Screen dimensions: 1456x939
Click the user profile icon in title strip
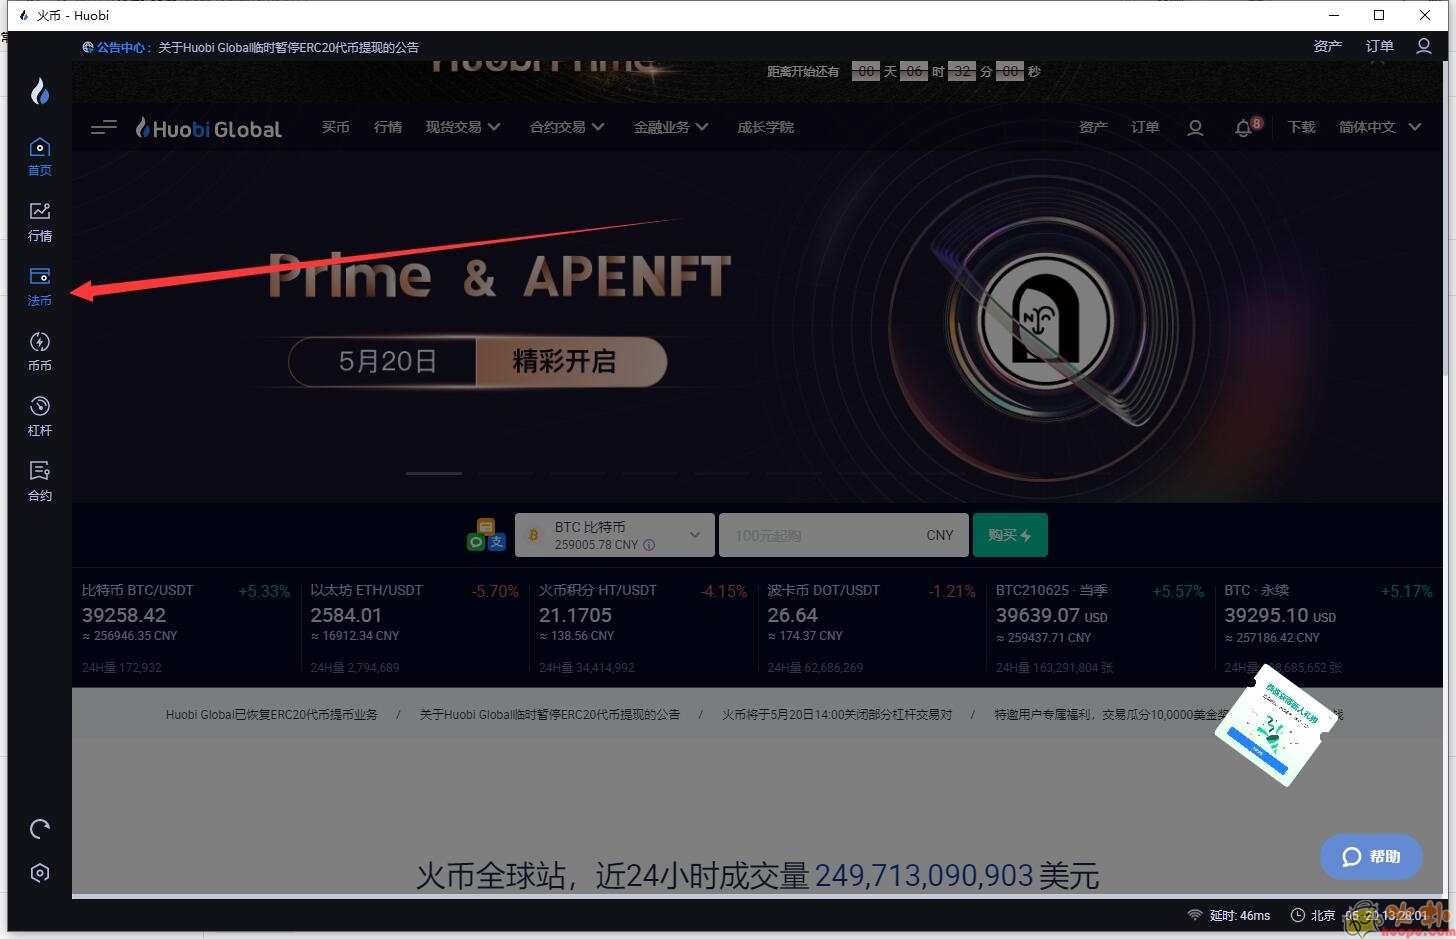(x=1424, y=46)
